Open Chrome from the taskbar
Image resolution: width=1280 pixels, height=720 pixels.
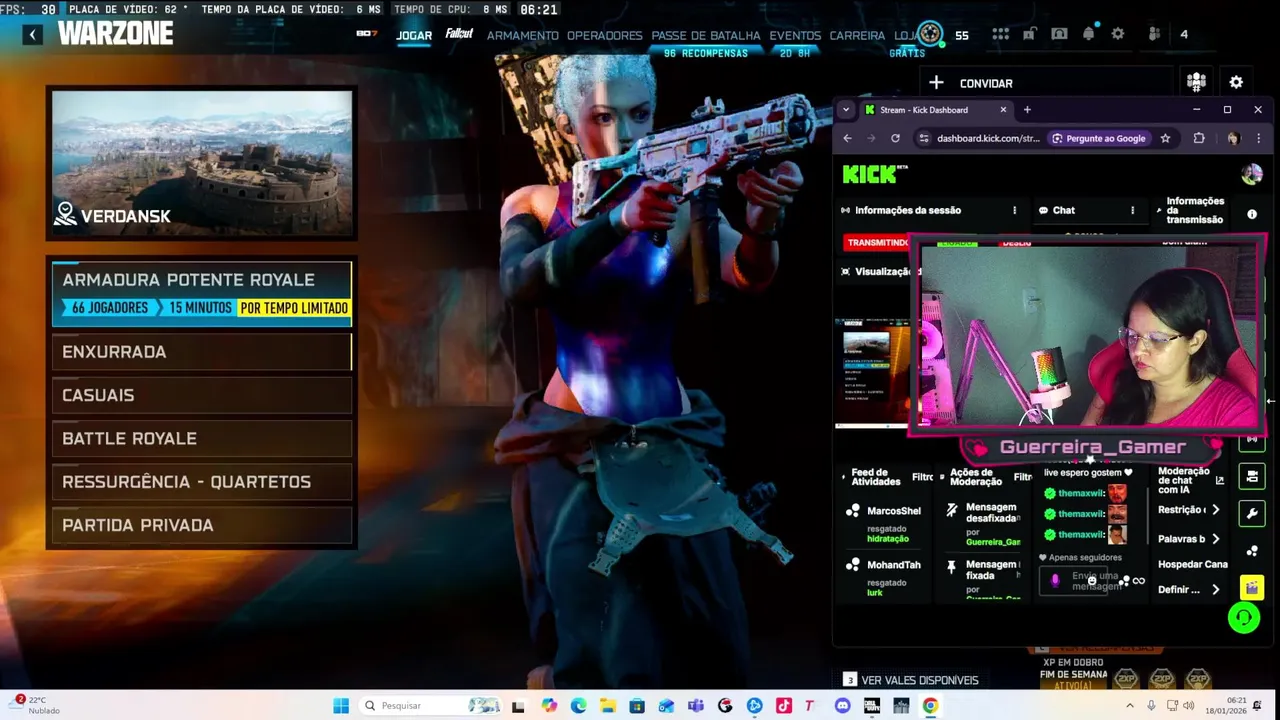(930, 706)
